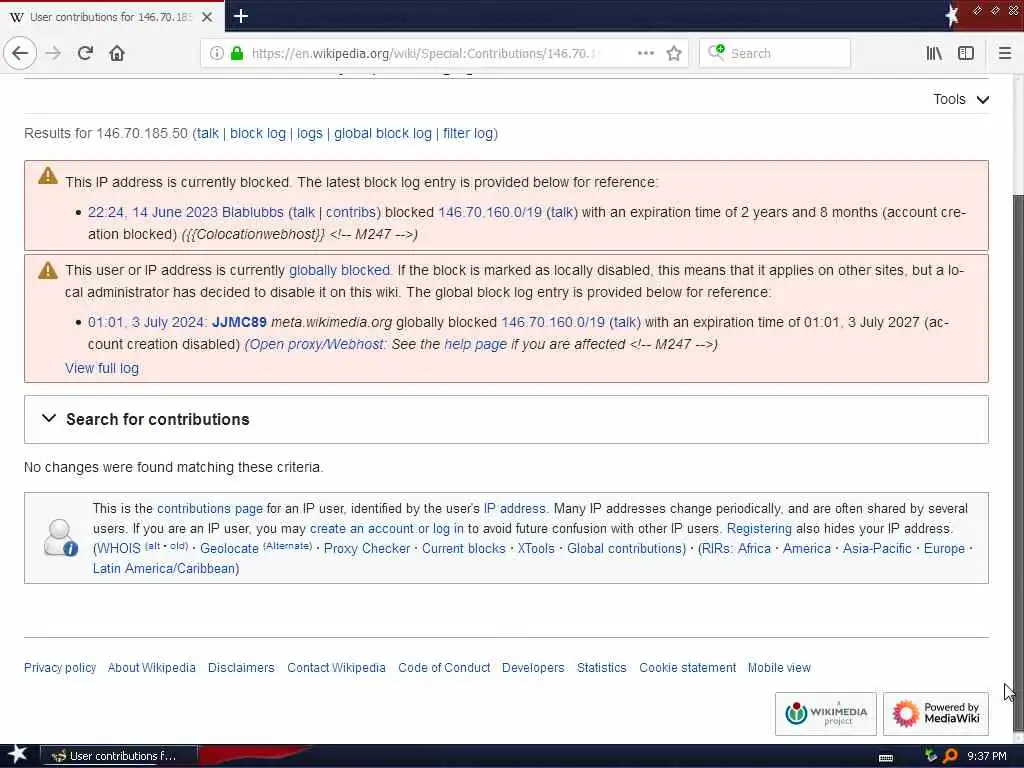Image resolution: width=1024 pixels, height=768 pixels.
Task: Open the block log link
Action: (258, 133)
